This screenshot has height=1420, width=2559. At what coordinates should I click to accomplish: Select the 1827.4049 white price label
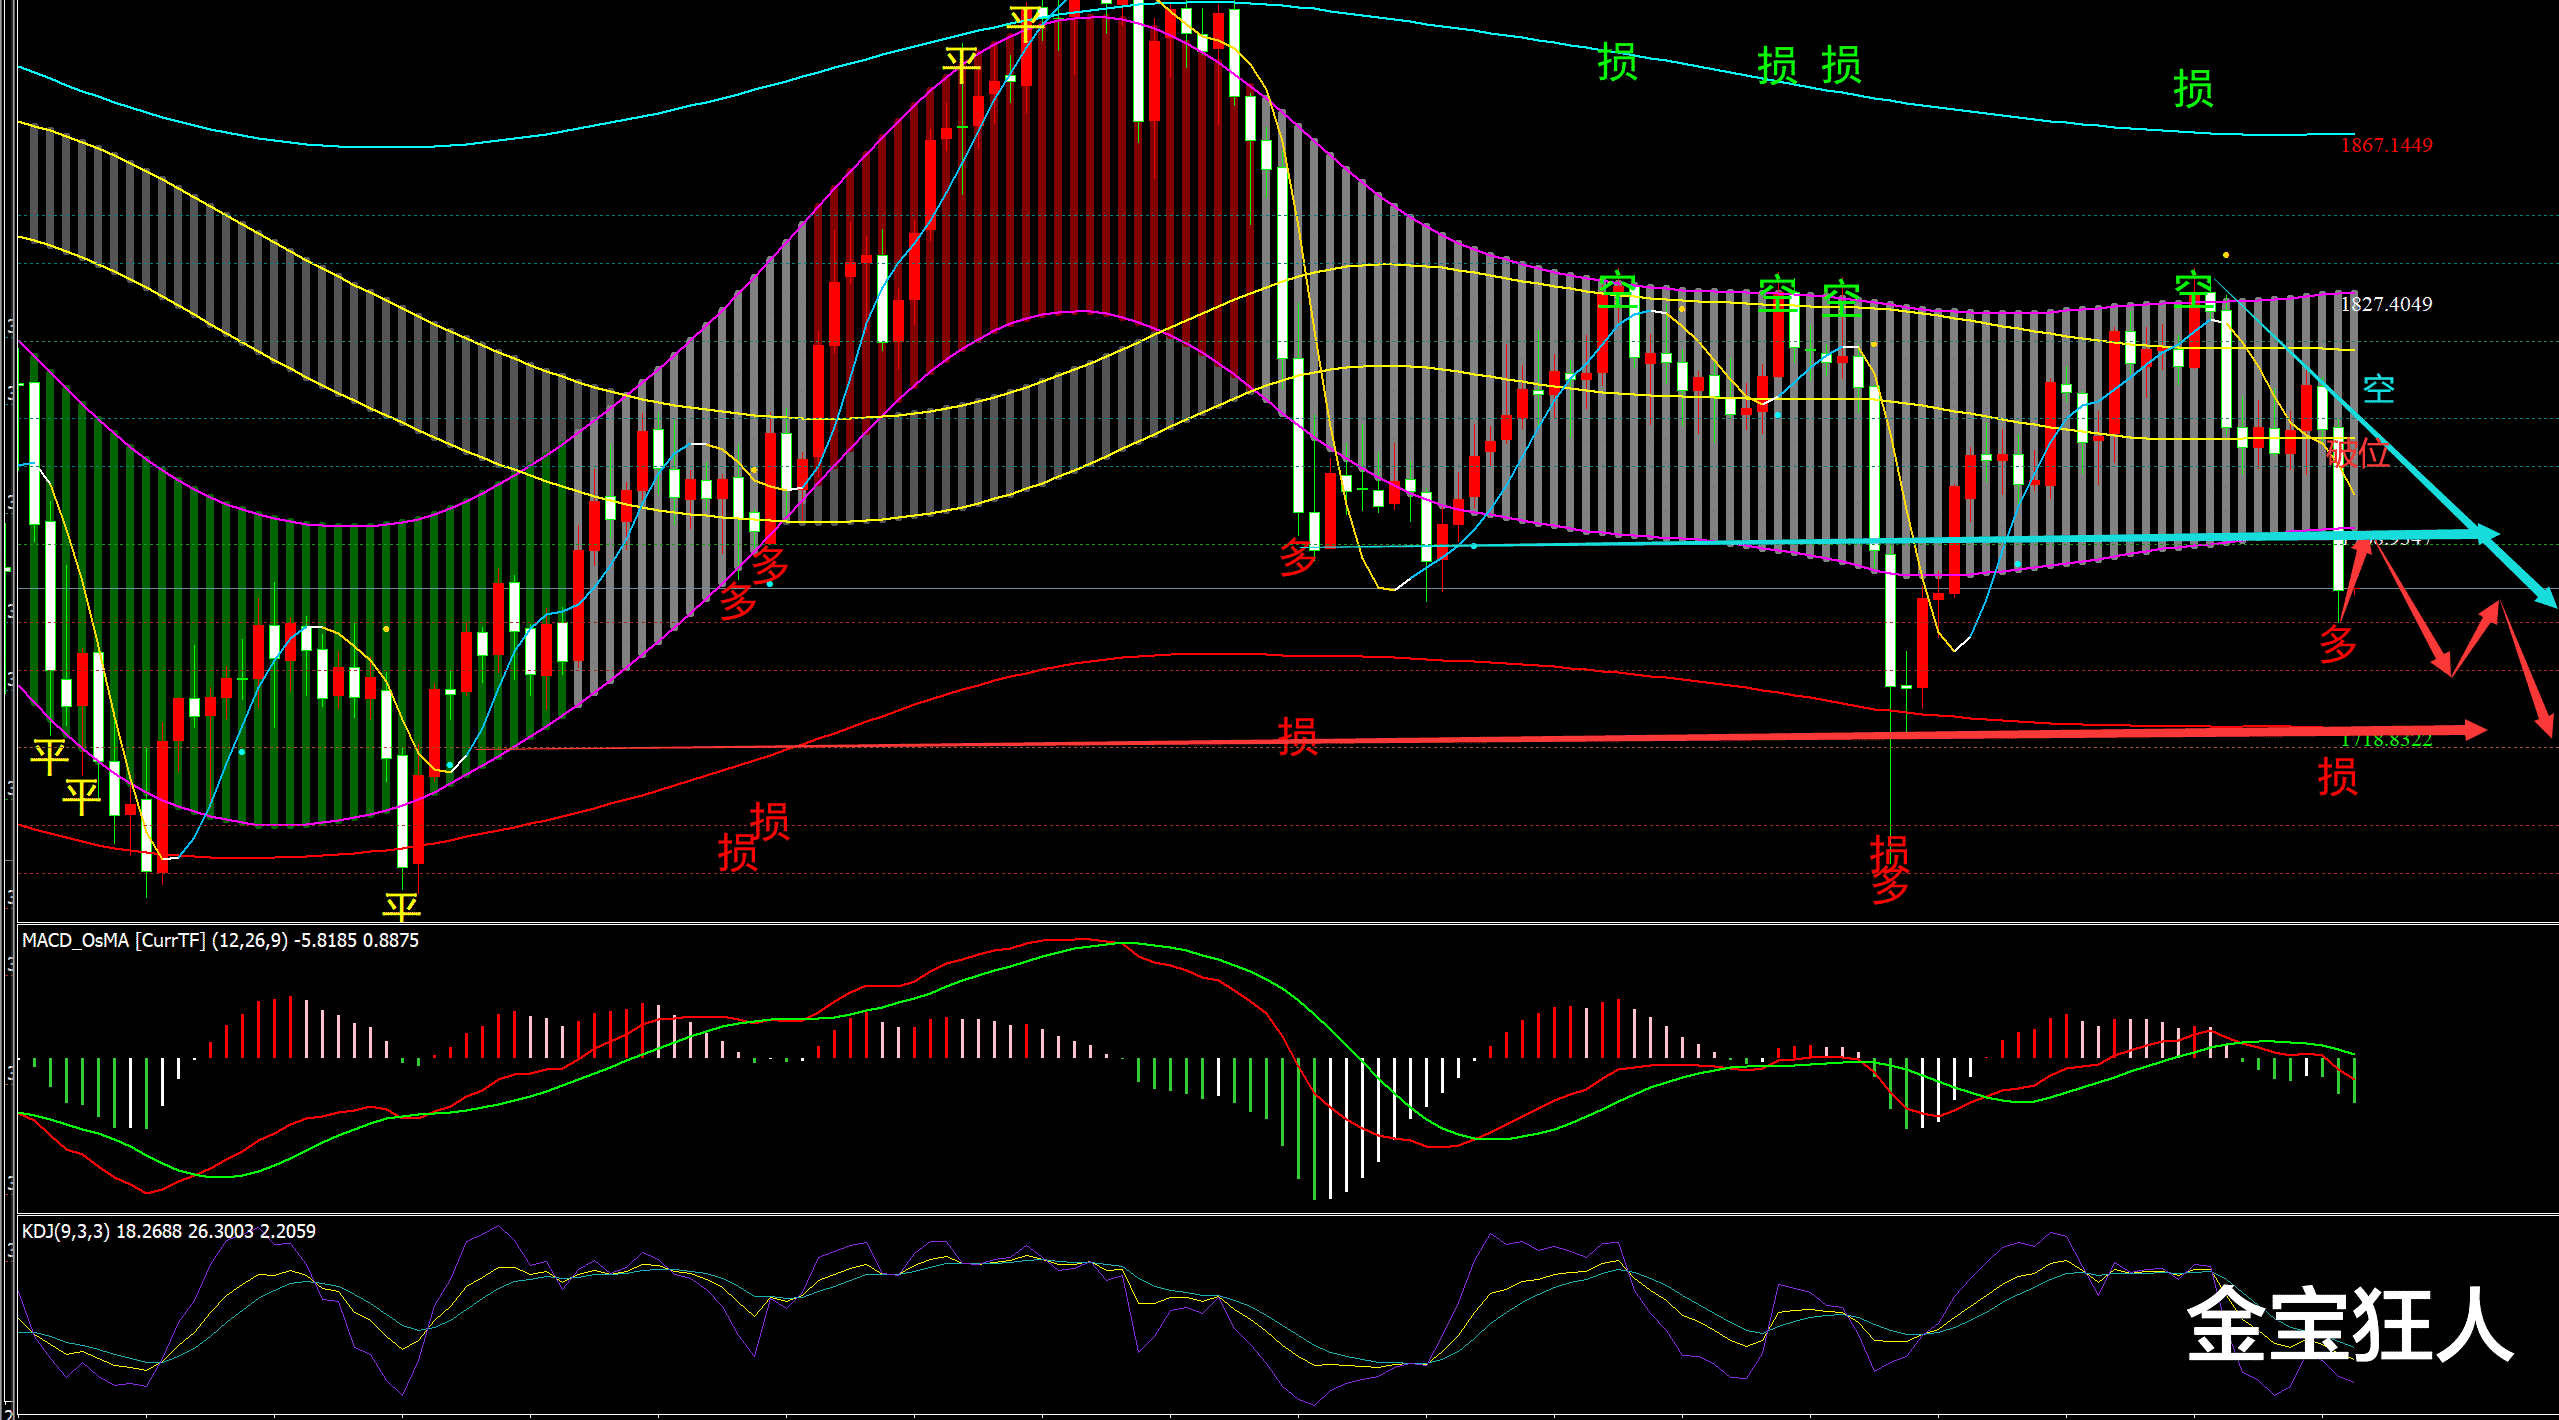tap(2386, 304)
